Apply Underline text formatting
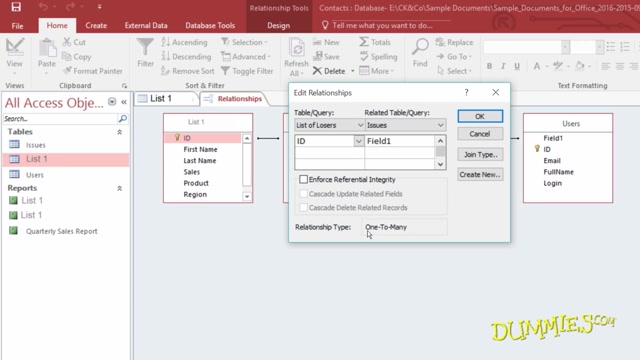Viewport: 640px width, 360px height. [x=517, y=66]
